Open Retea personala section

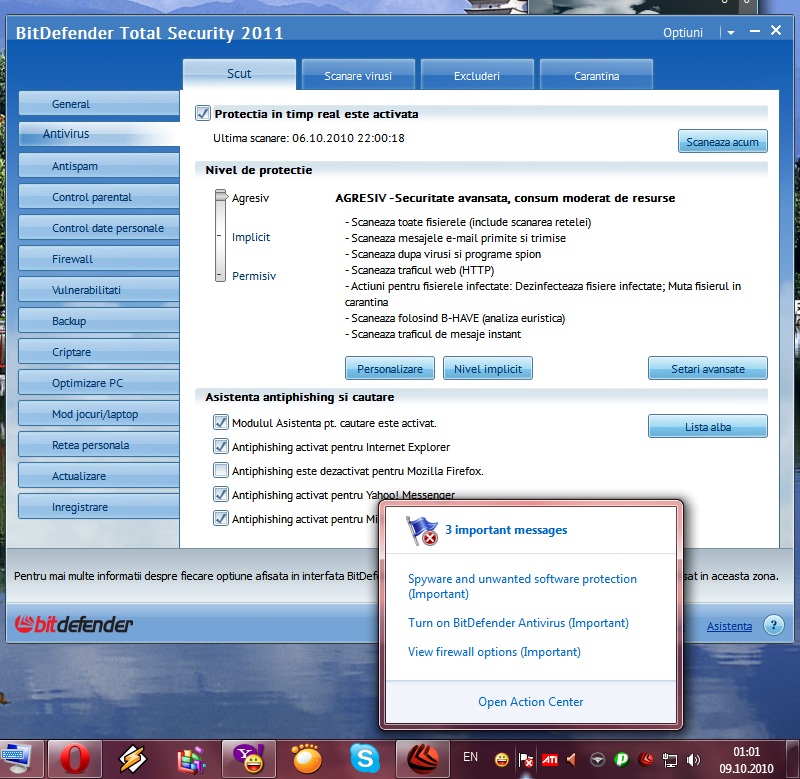(99, 445)
